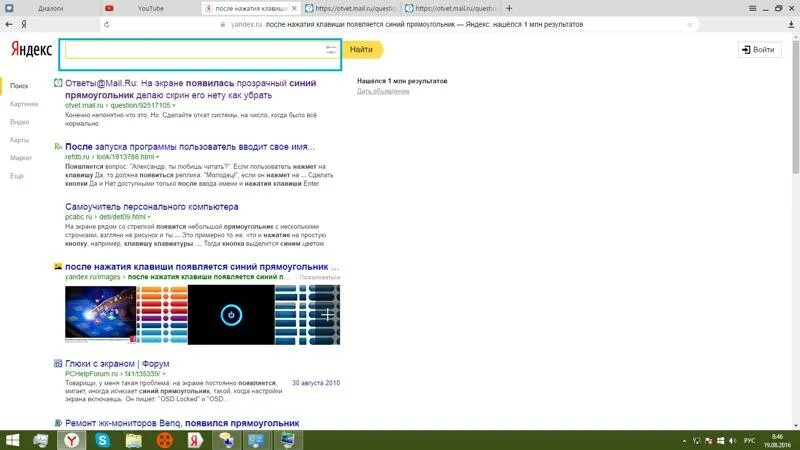
Task: Open first image thumbnail with glowing tablet
Action: point(101,314)
